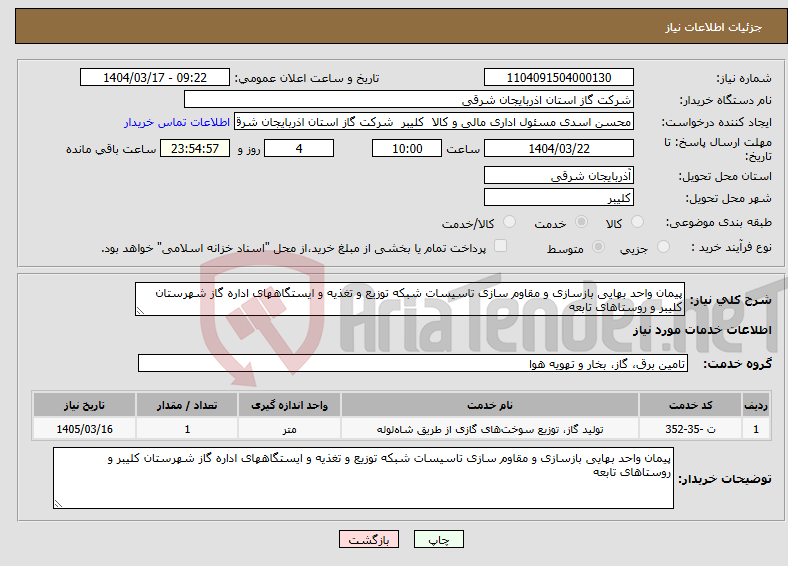The image size is (788, 566).
Task: Click the resize grip of شرح کلی نیاز textarea
Action: [140, 311]
